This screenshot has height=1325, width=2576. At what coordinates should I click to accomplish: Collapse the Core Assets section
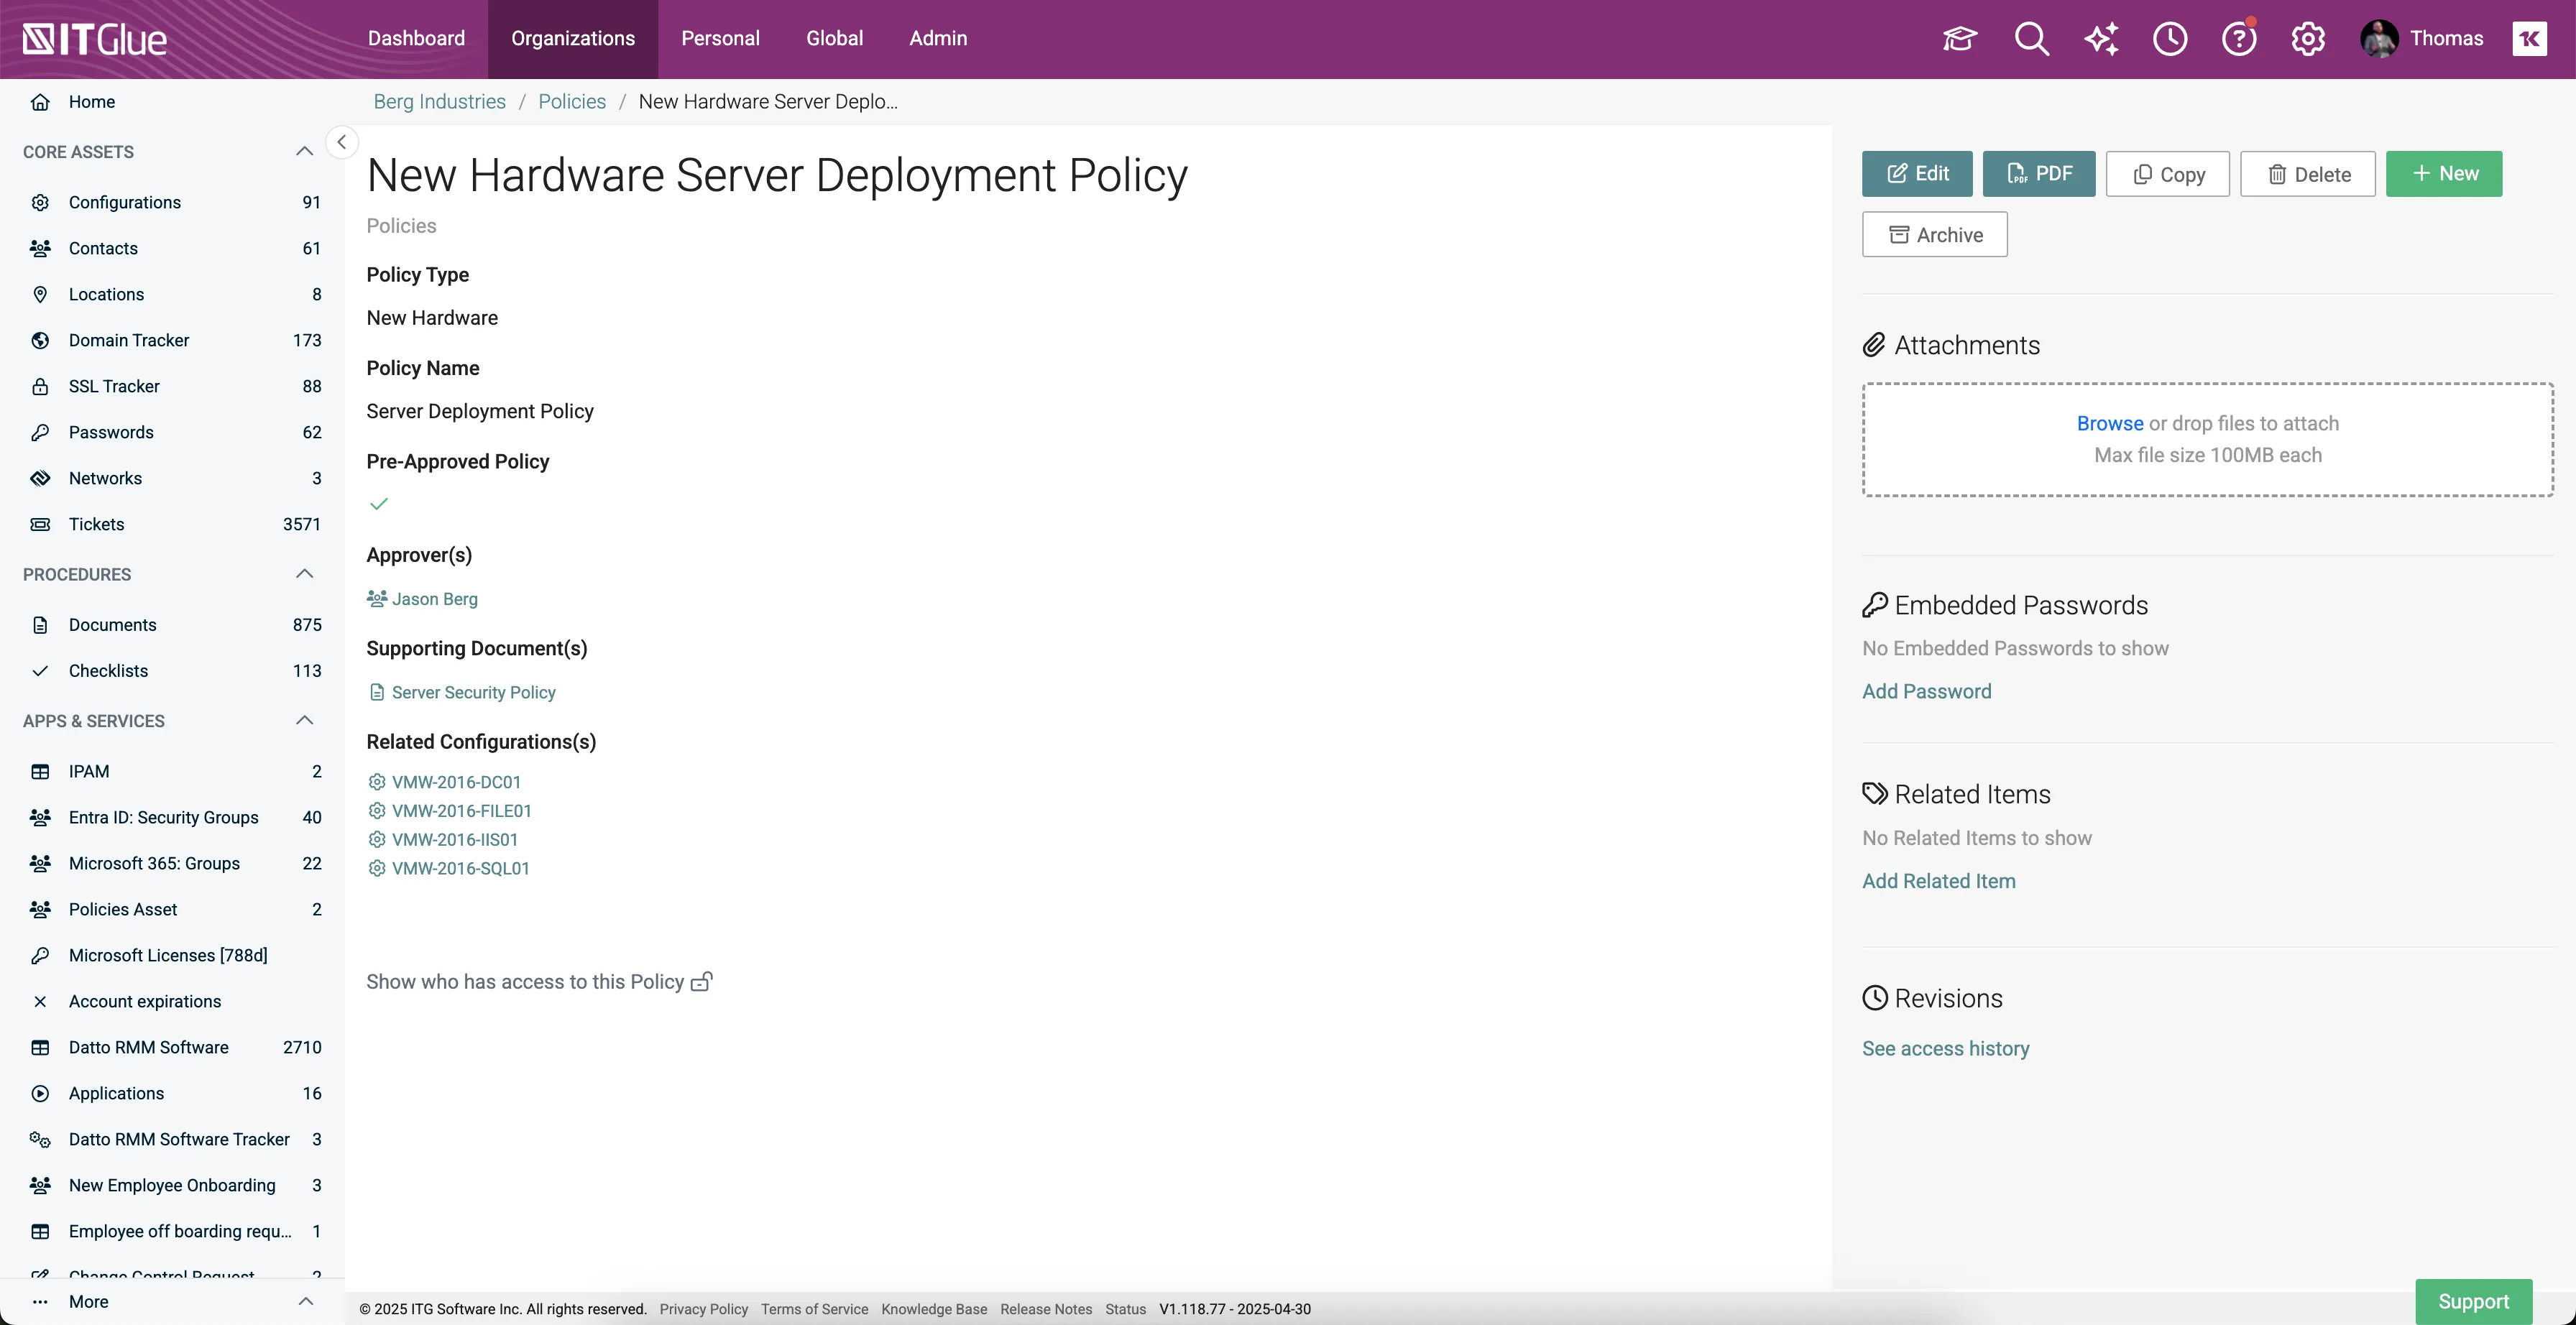coord(305,152)
